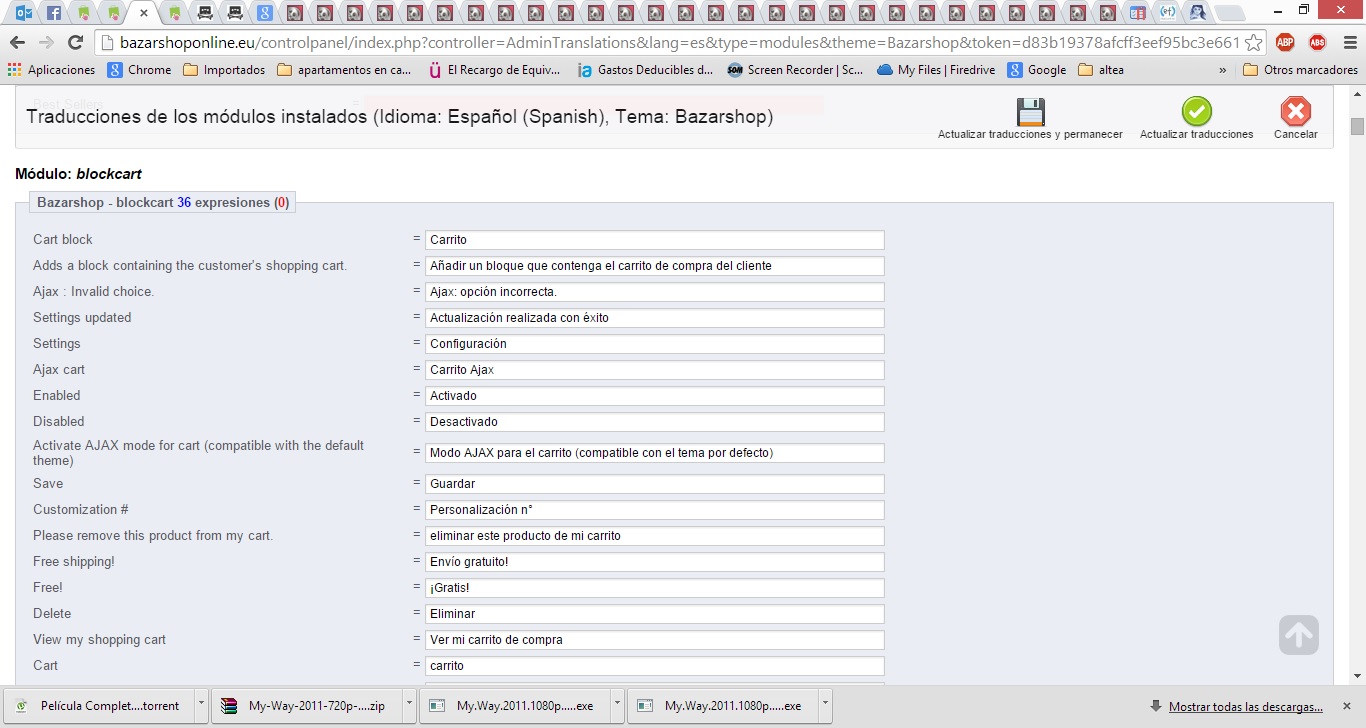Reload the page with the refresh icon
1366x728 pixels.
[x=75, y=43]
